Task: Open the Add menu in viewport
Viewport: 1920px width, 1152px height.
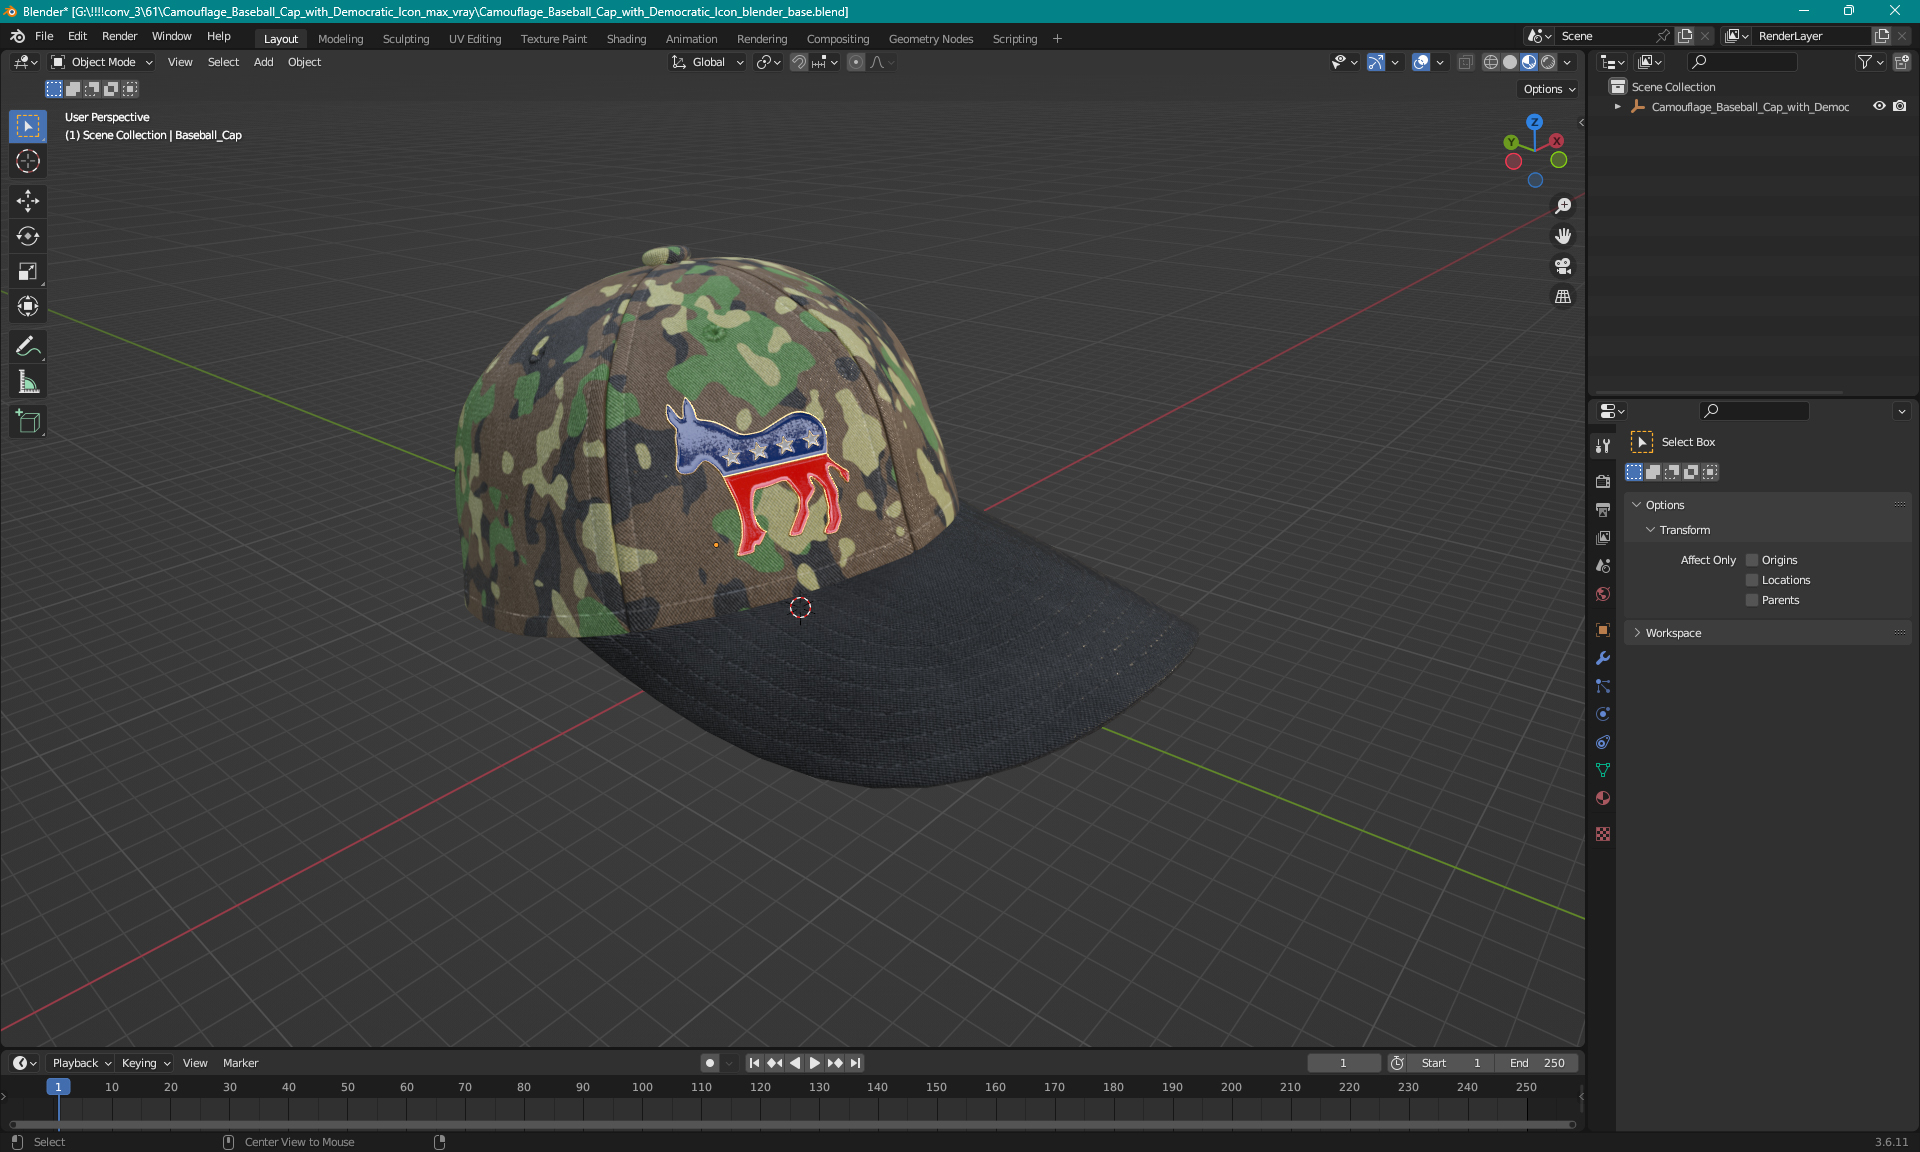Action: coord(263,62)
